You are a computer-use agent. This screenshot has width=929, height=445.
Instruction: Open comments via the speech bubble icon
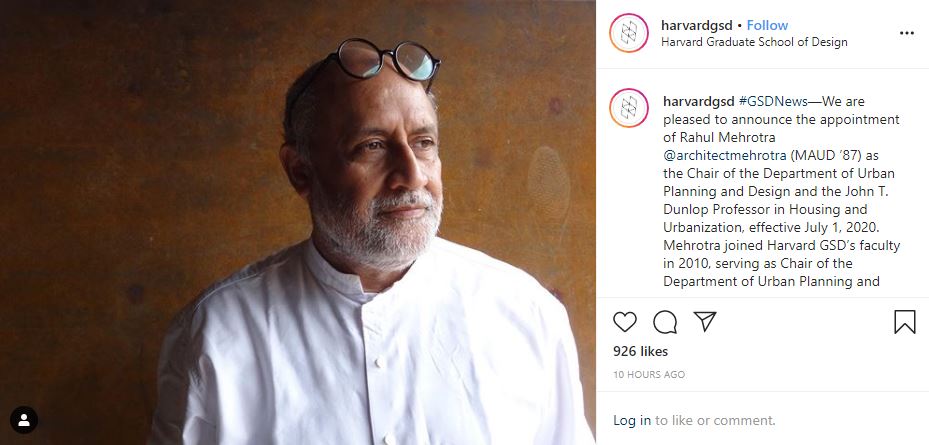pyautogui.click(x=665, y=322)
